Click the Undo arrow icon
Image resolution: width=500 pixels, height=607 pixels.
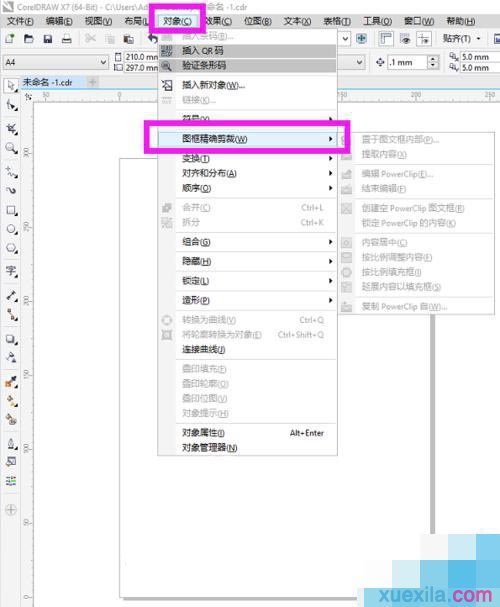152,38
